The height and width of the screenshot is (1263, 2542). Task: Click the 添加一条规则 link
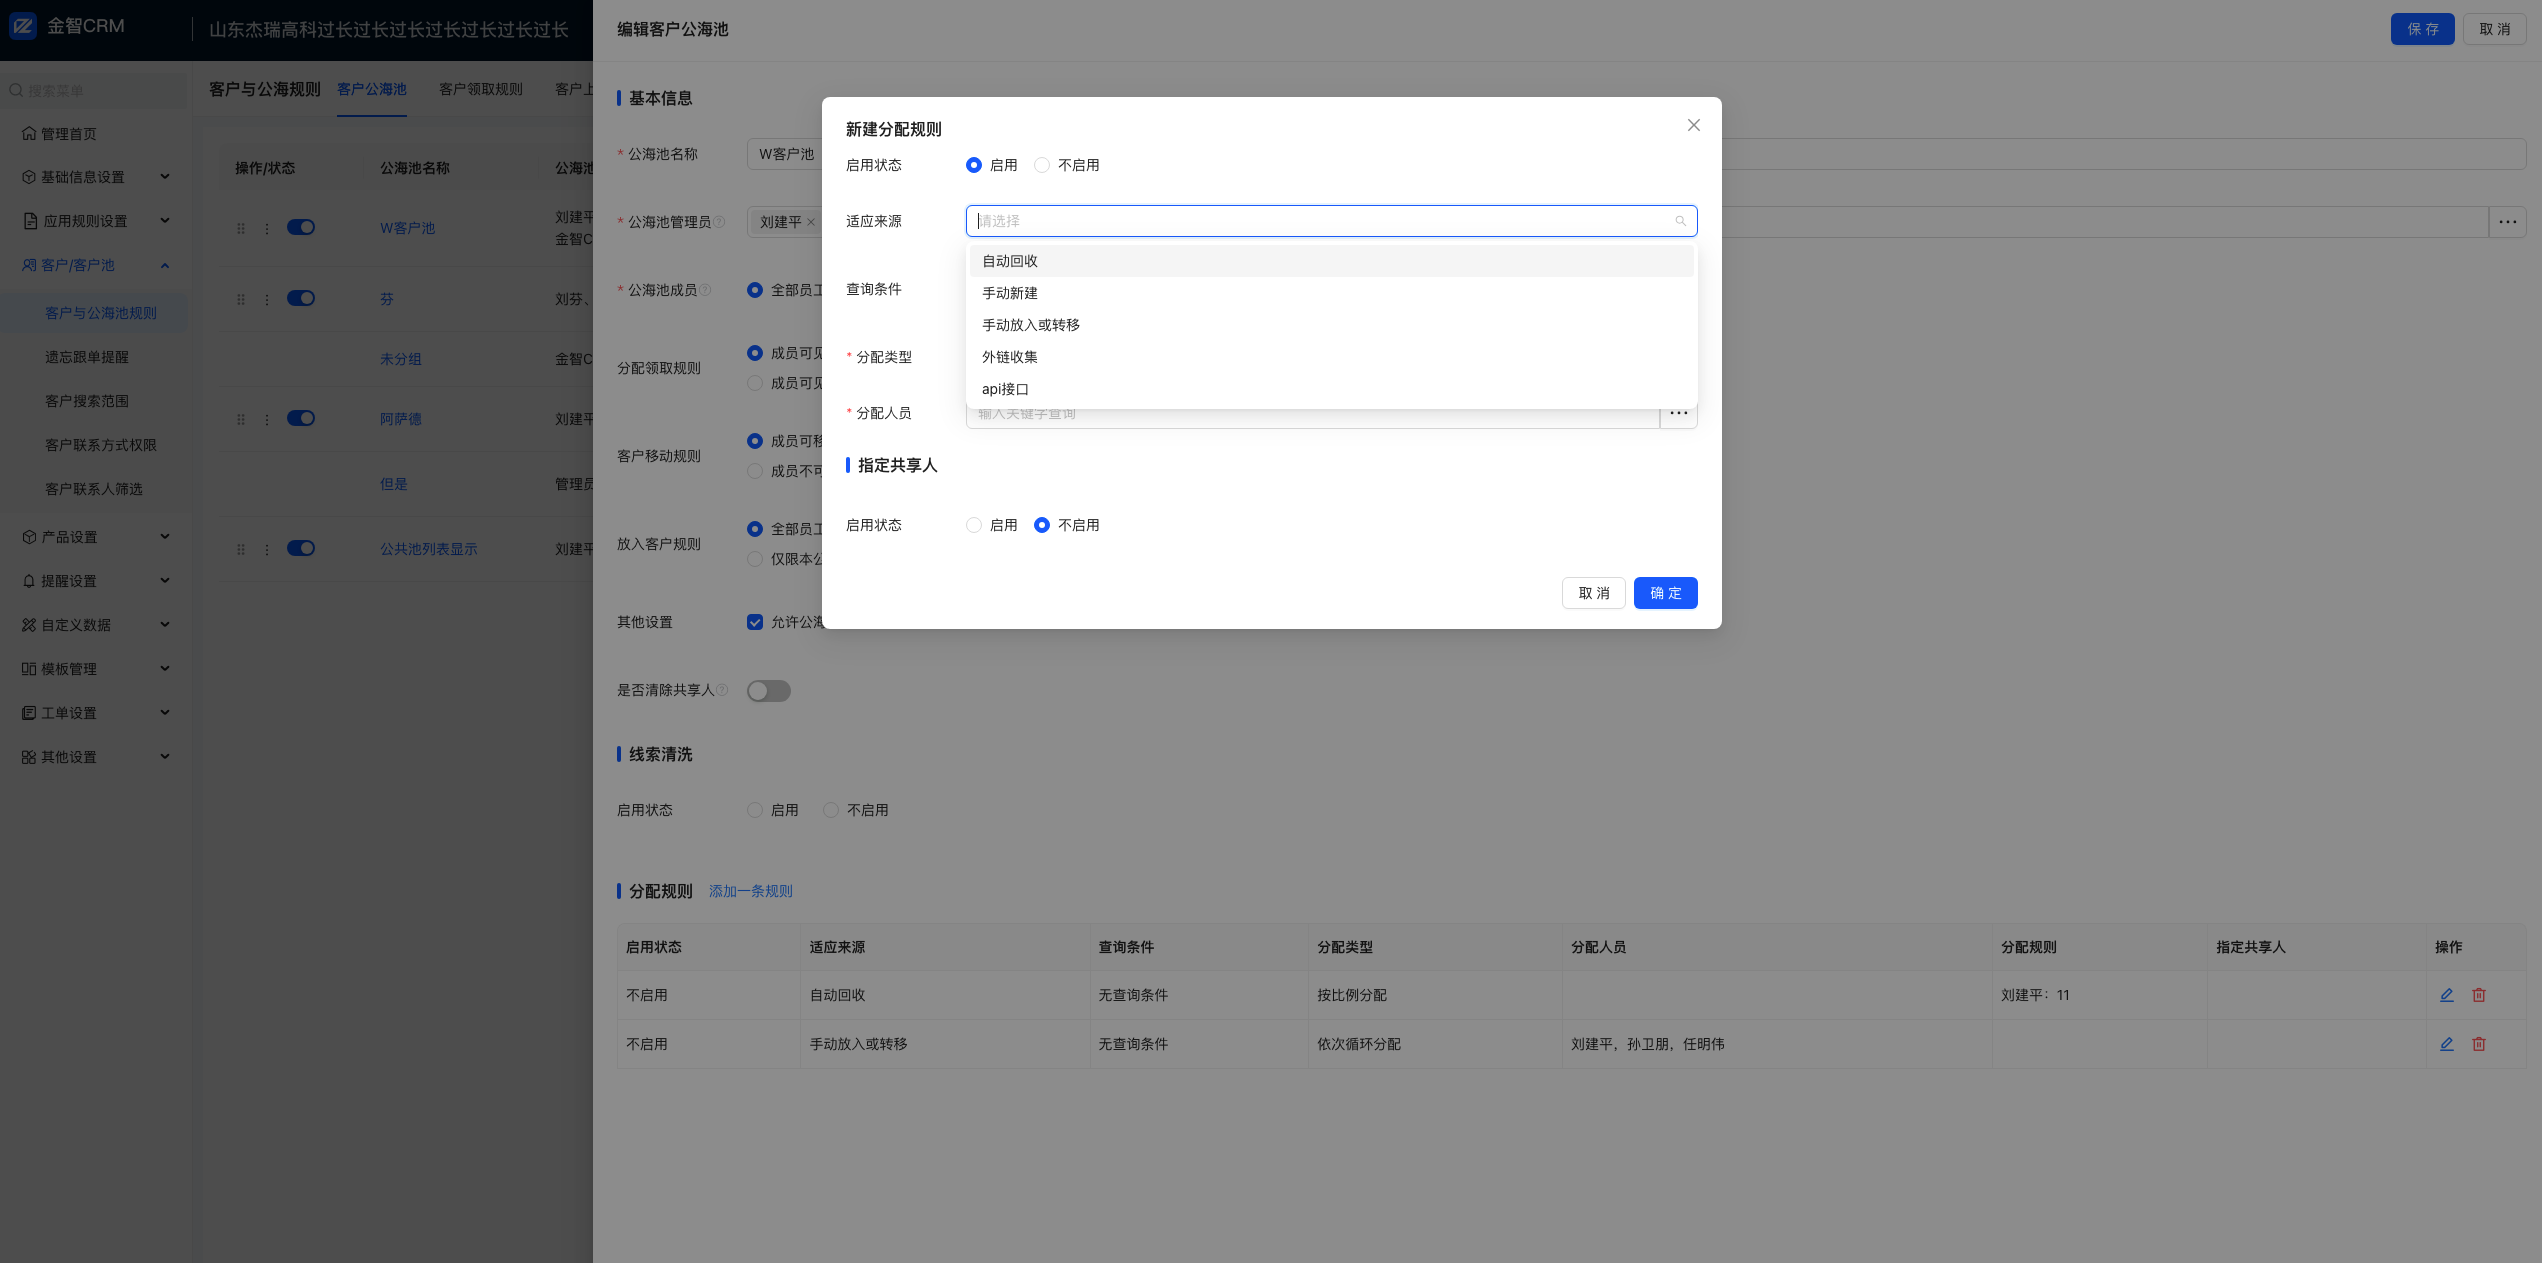[x=751, y=891]
